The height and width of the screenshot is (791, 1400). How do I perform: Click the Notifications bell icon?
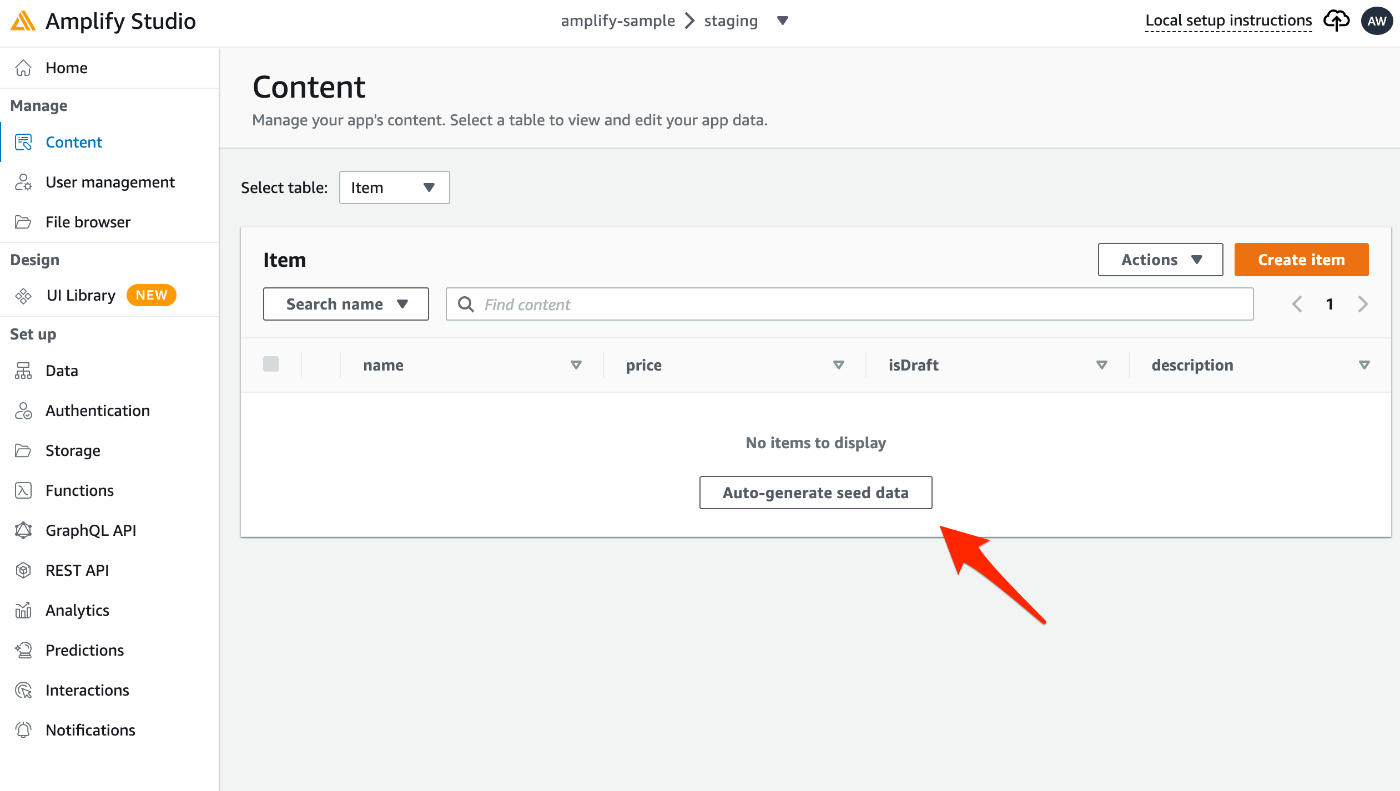click(x=24, y=731)
